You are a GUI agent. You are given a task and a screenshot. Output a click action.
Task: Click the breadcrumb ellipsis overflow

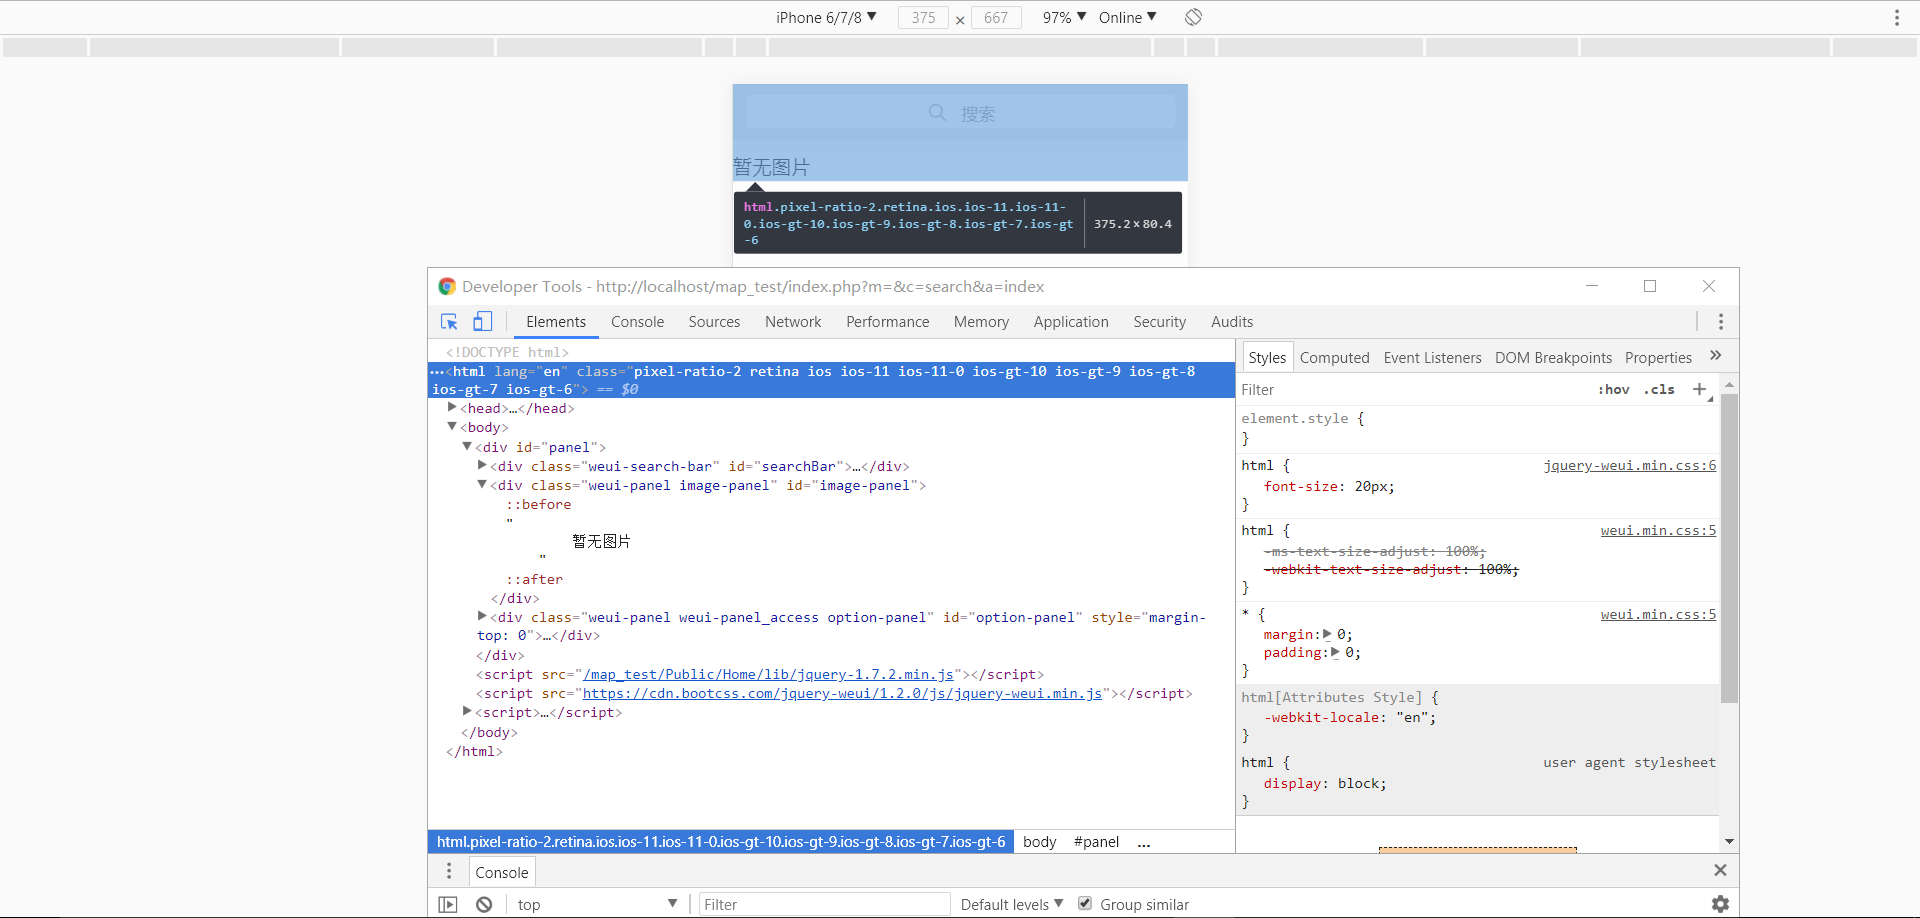point(1143,843)
